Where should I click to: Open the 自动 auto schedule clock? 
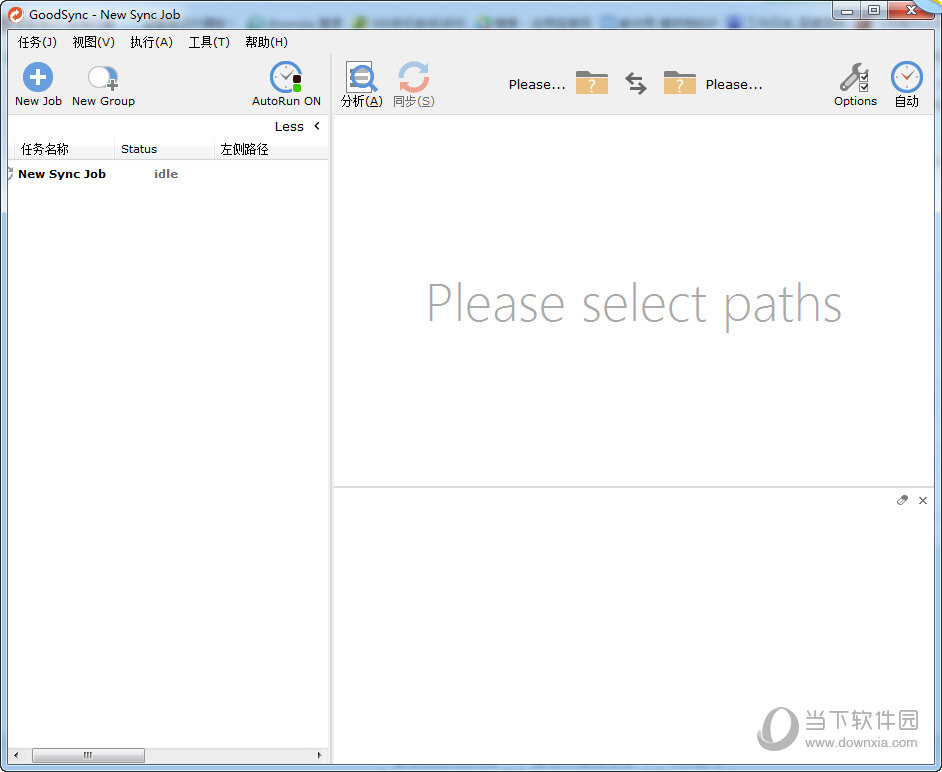pos(906,85)
